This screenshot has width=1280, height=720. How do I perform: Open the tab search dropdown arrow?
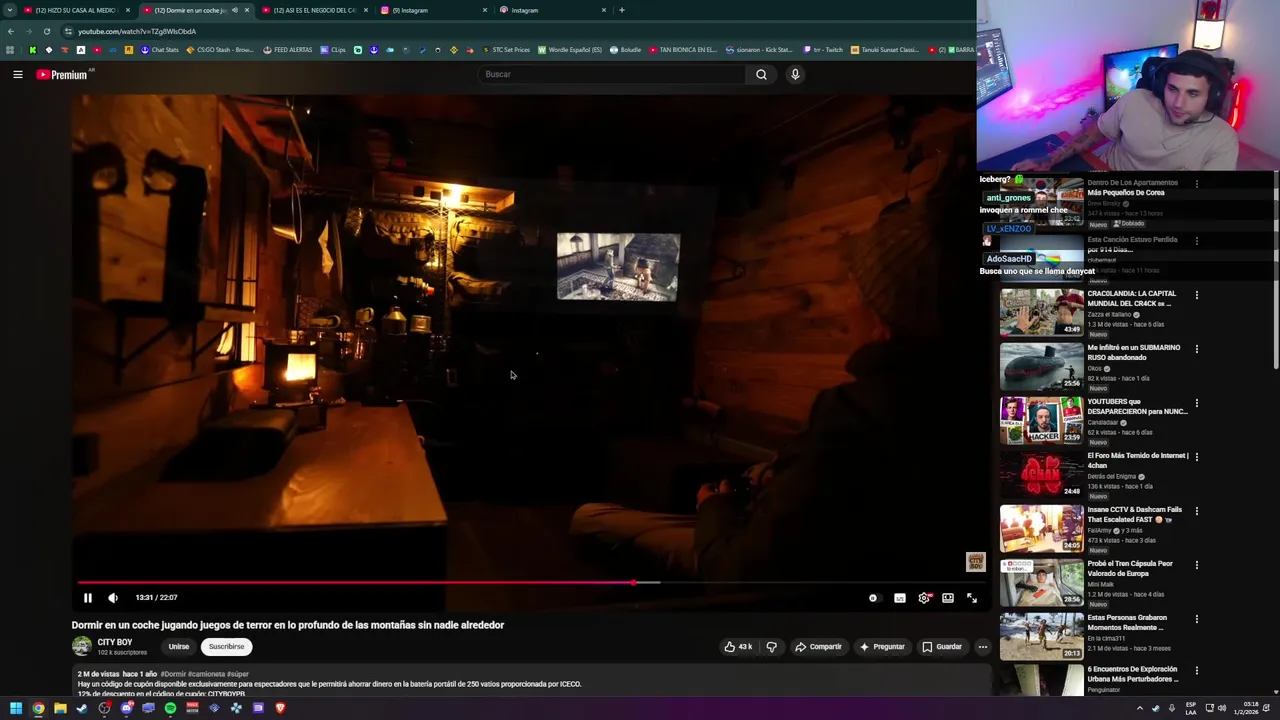[9, 10]
